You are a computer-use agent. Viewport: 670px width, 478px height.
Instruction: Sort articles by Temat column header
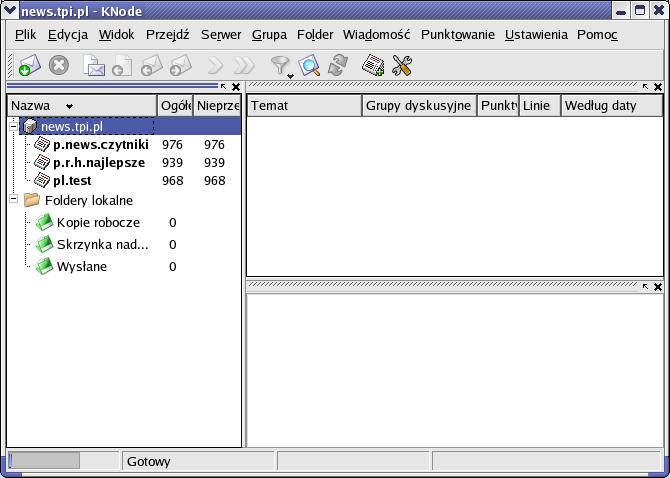point(303,105)
